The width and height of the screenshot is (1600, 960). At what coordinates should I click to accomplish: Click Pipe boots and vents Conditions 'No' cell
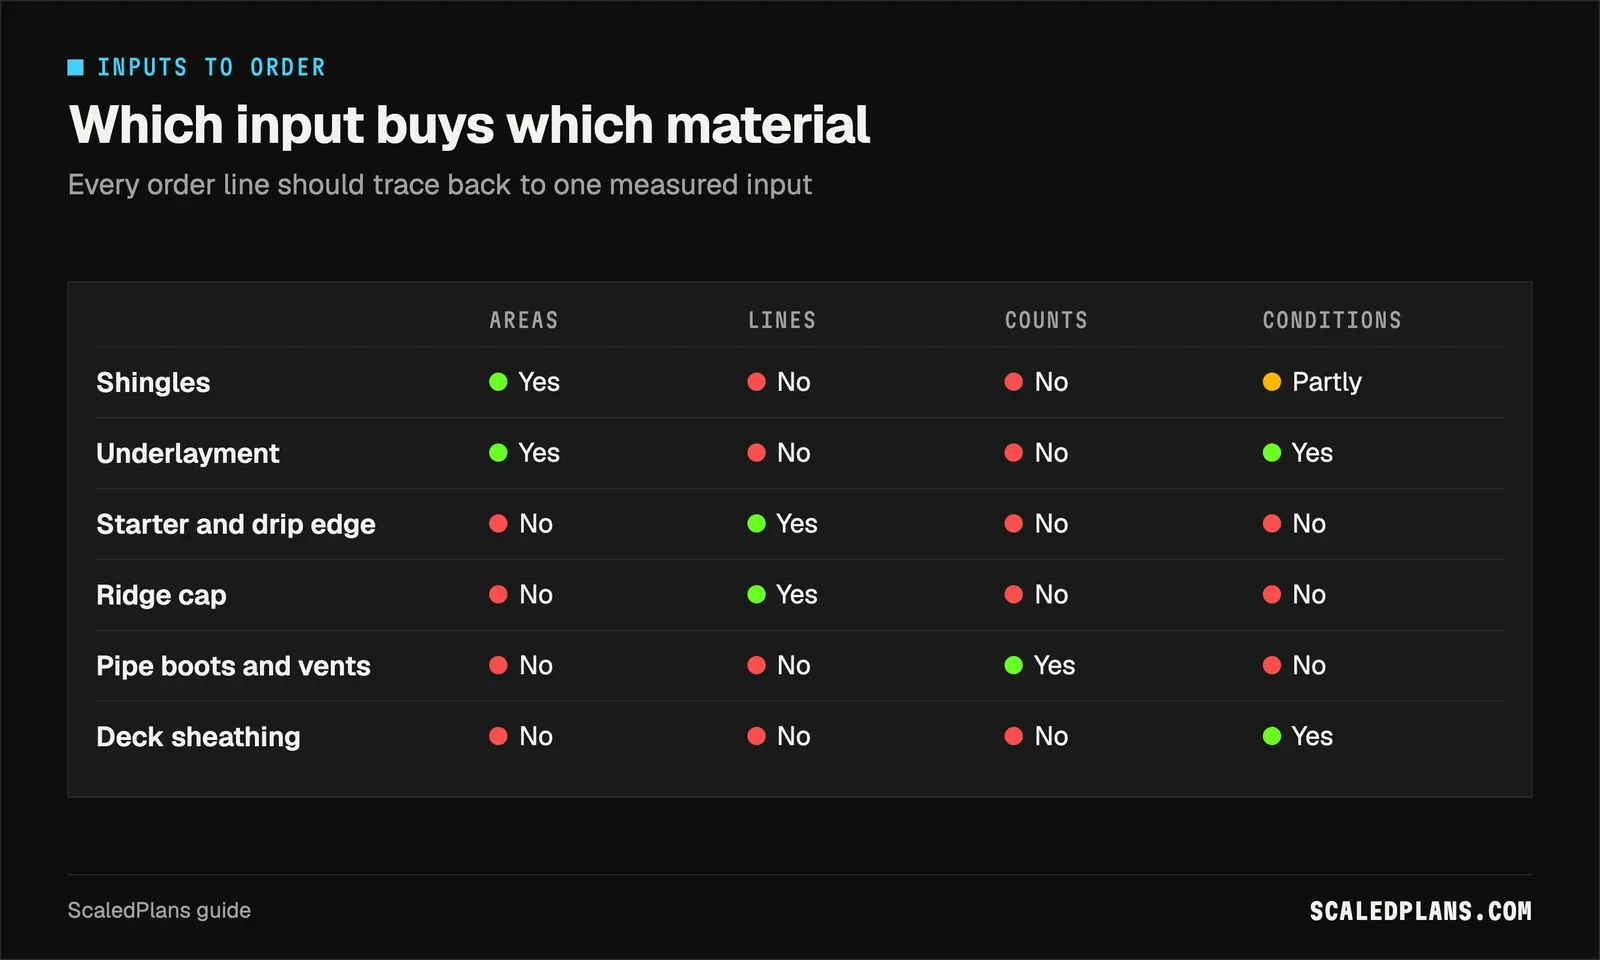[x=1294, y=666]
